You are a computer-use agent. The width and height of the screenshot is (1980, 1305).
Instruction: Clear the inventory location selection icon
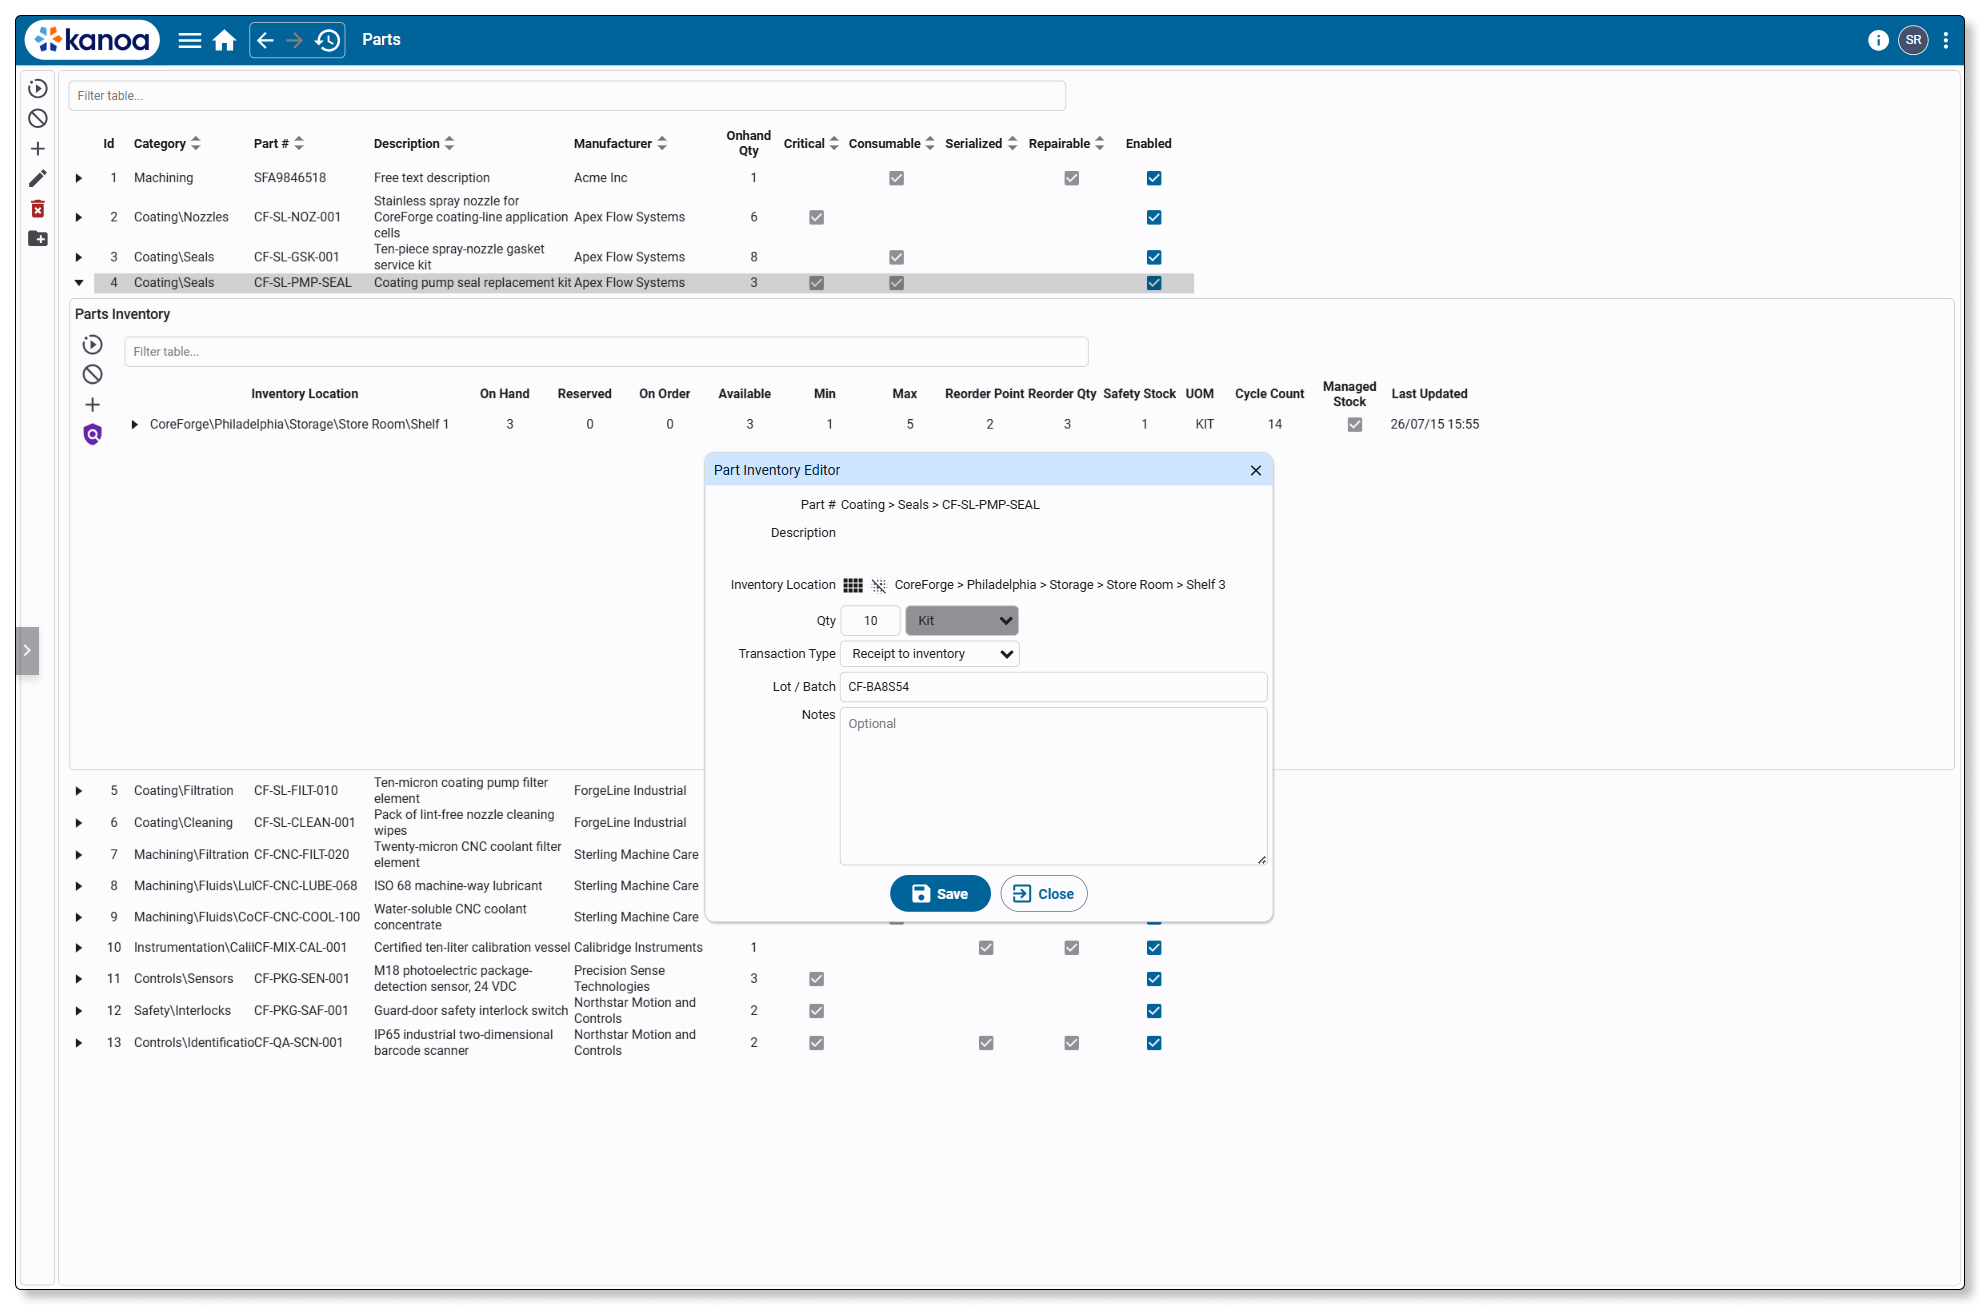point(879,585)
